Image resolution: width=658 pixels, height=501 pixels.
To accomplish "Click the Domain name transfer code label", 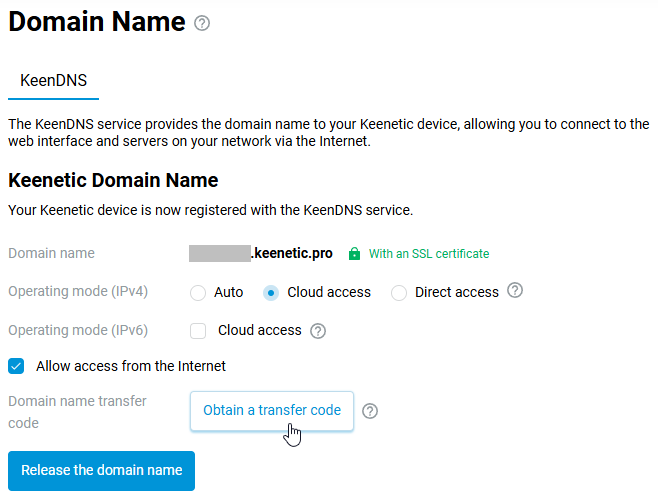I will pos(77,412).
